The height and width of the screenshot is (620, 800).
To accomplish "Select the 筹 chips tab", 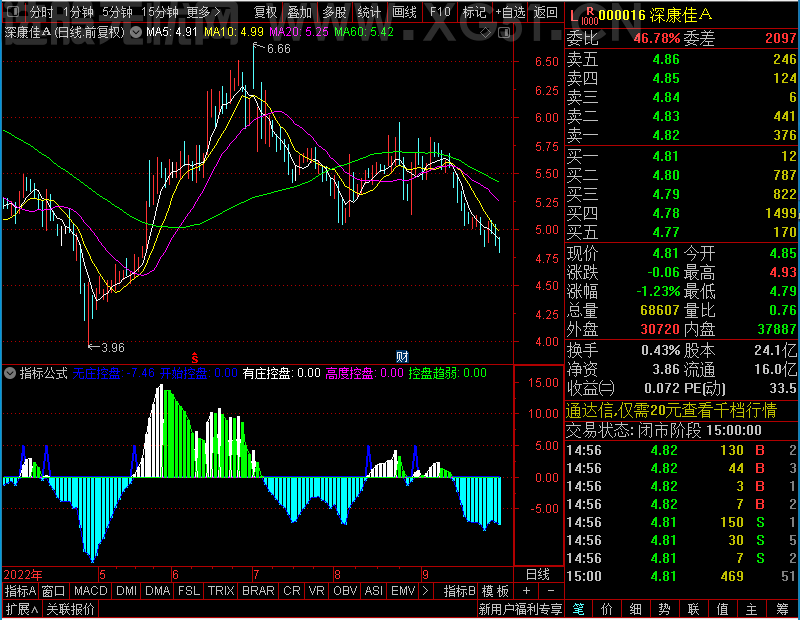I will (782, 609).
